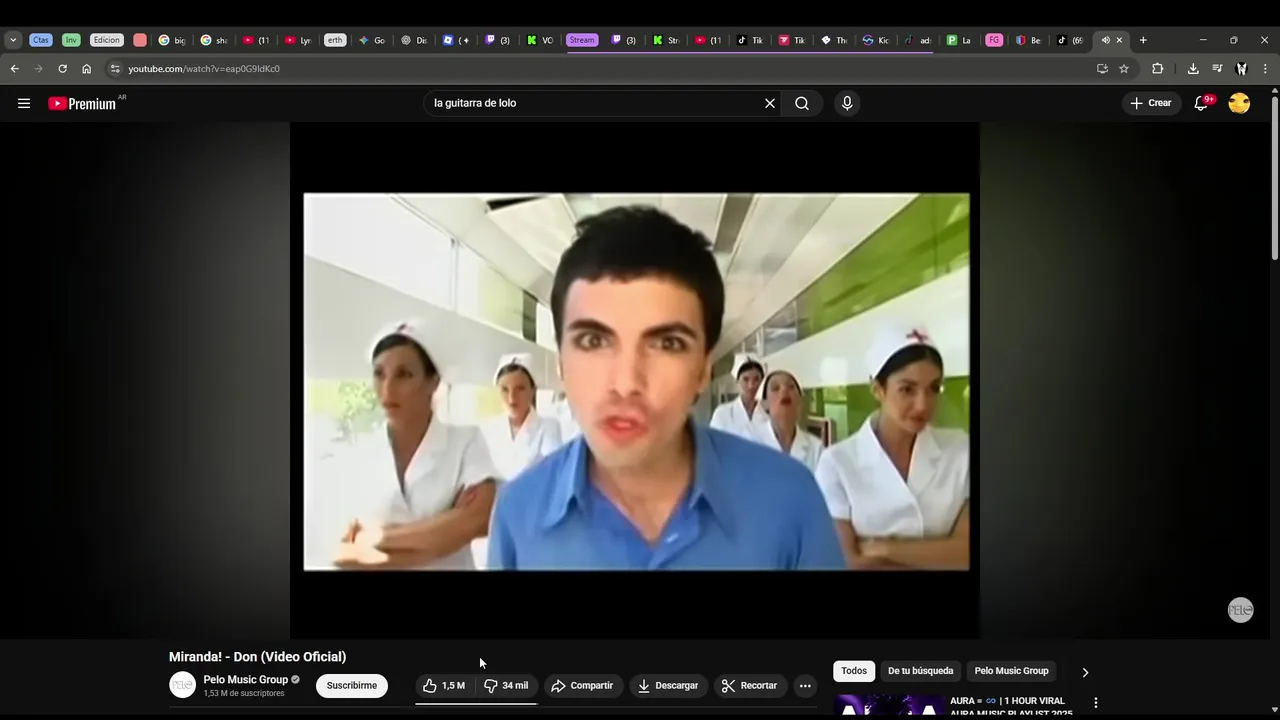Image resolution: width=1280 pixels, height=720 pixels.
Task: Open the tab search dropdown arrow
Action: 13,40
